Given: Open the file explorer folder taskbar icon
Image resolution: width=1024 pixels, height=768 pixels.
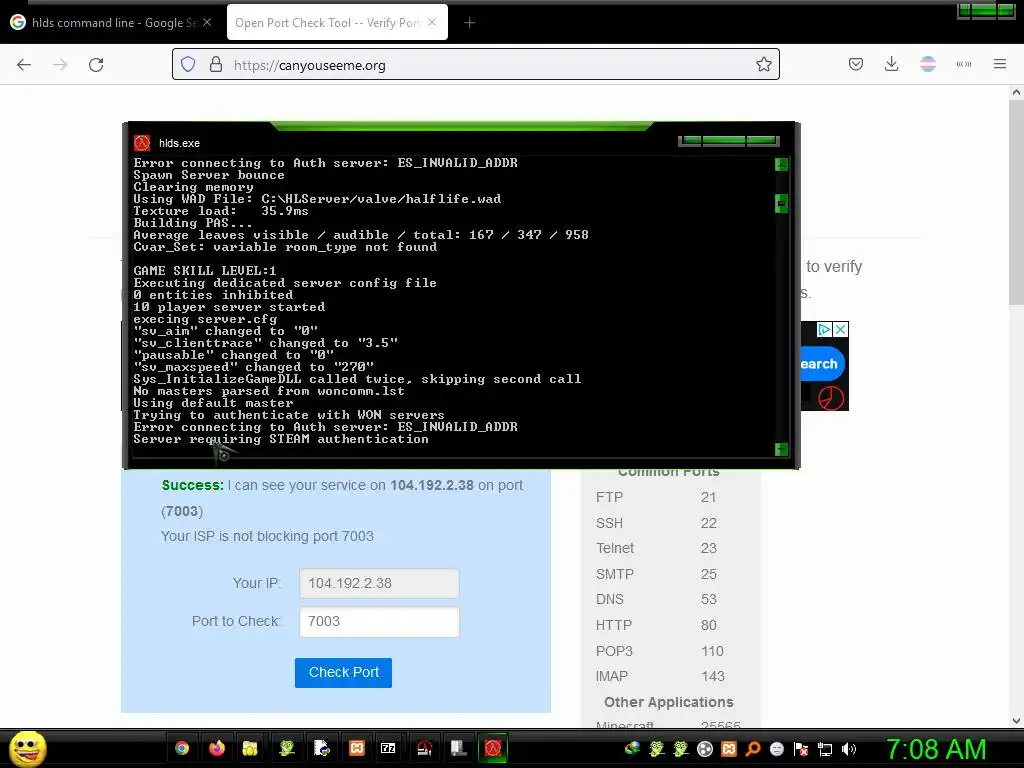Looking at the screenshot, I should coord(250,748).
